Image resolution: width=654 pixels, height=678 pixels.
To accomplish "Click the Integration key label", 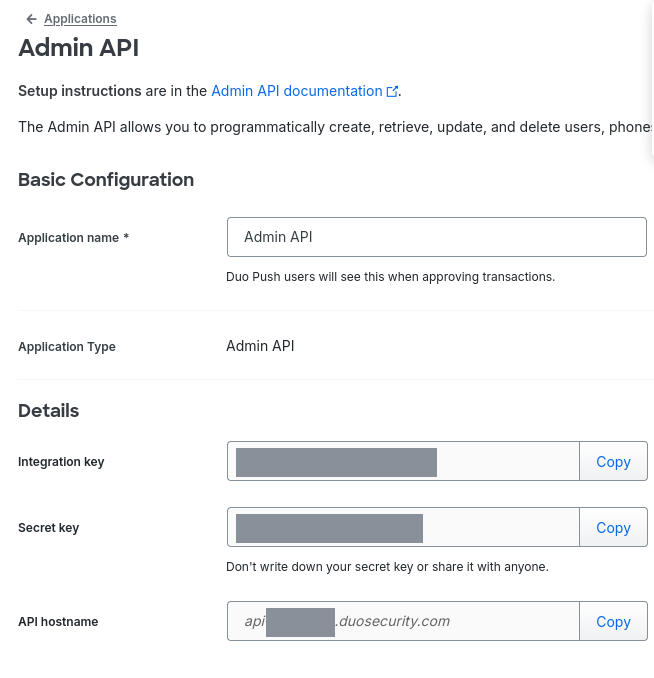I will pyautogui.click(x=61, y=462).
